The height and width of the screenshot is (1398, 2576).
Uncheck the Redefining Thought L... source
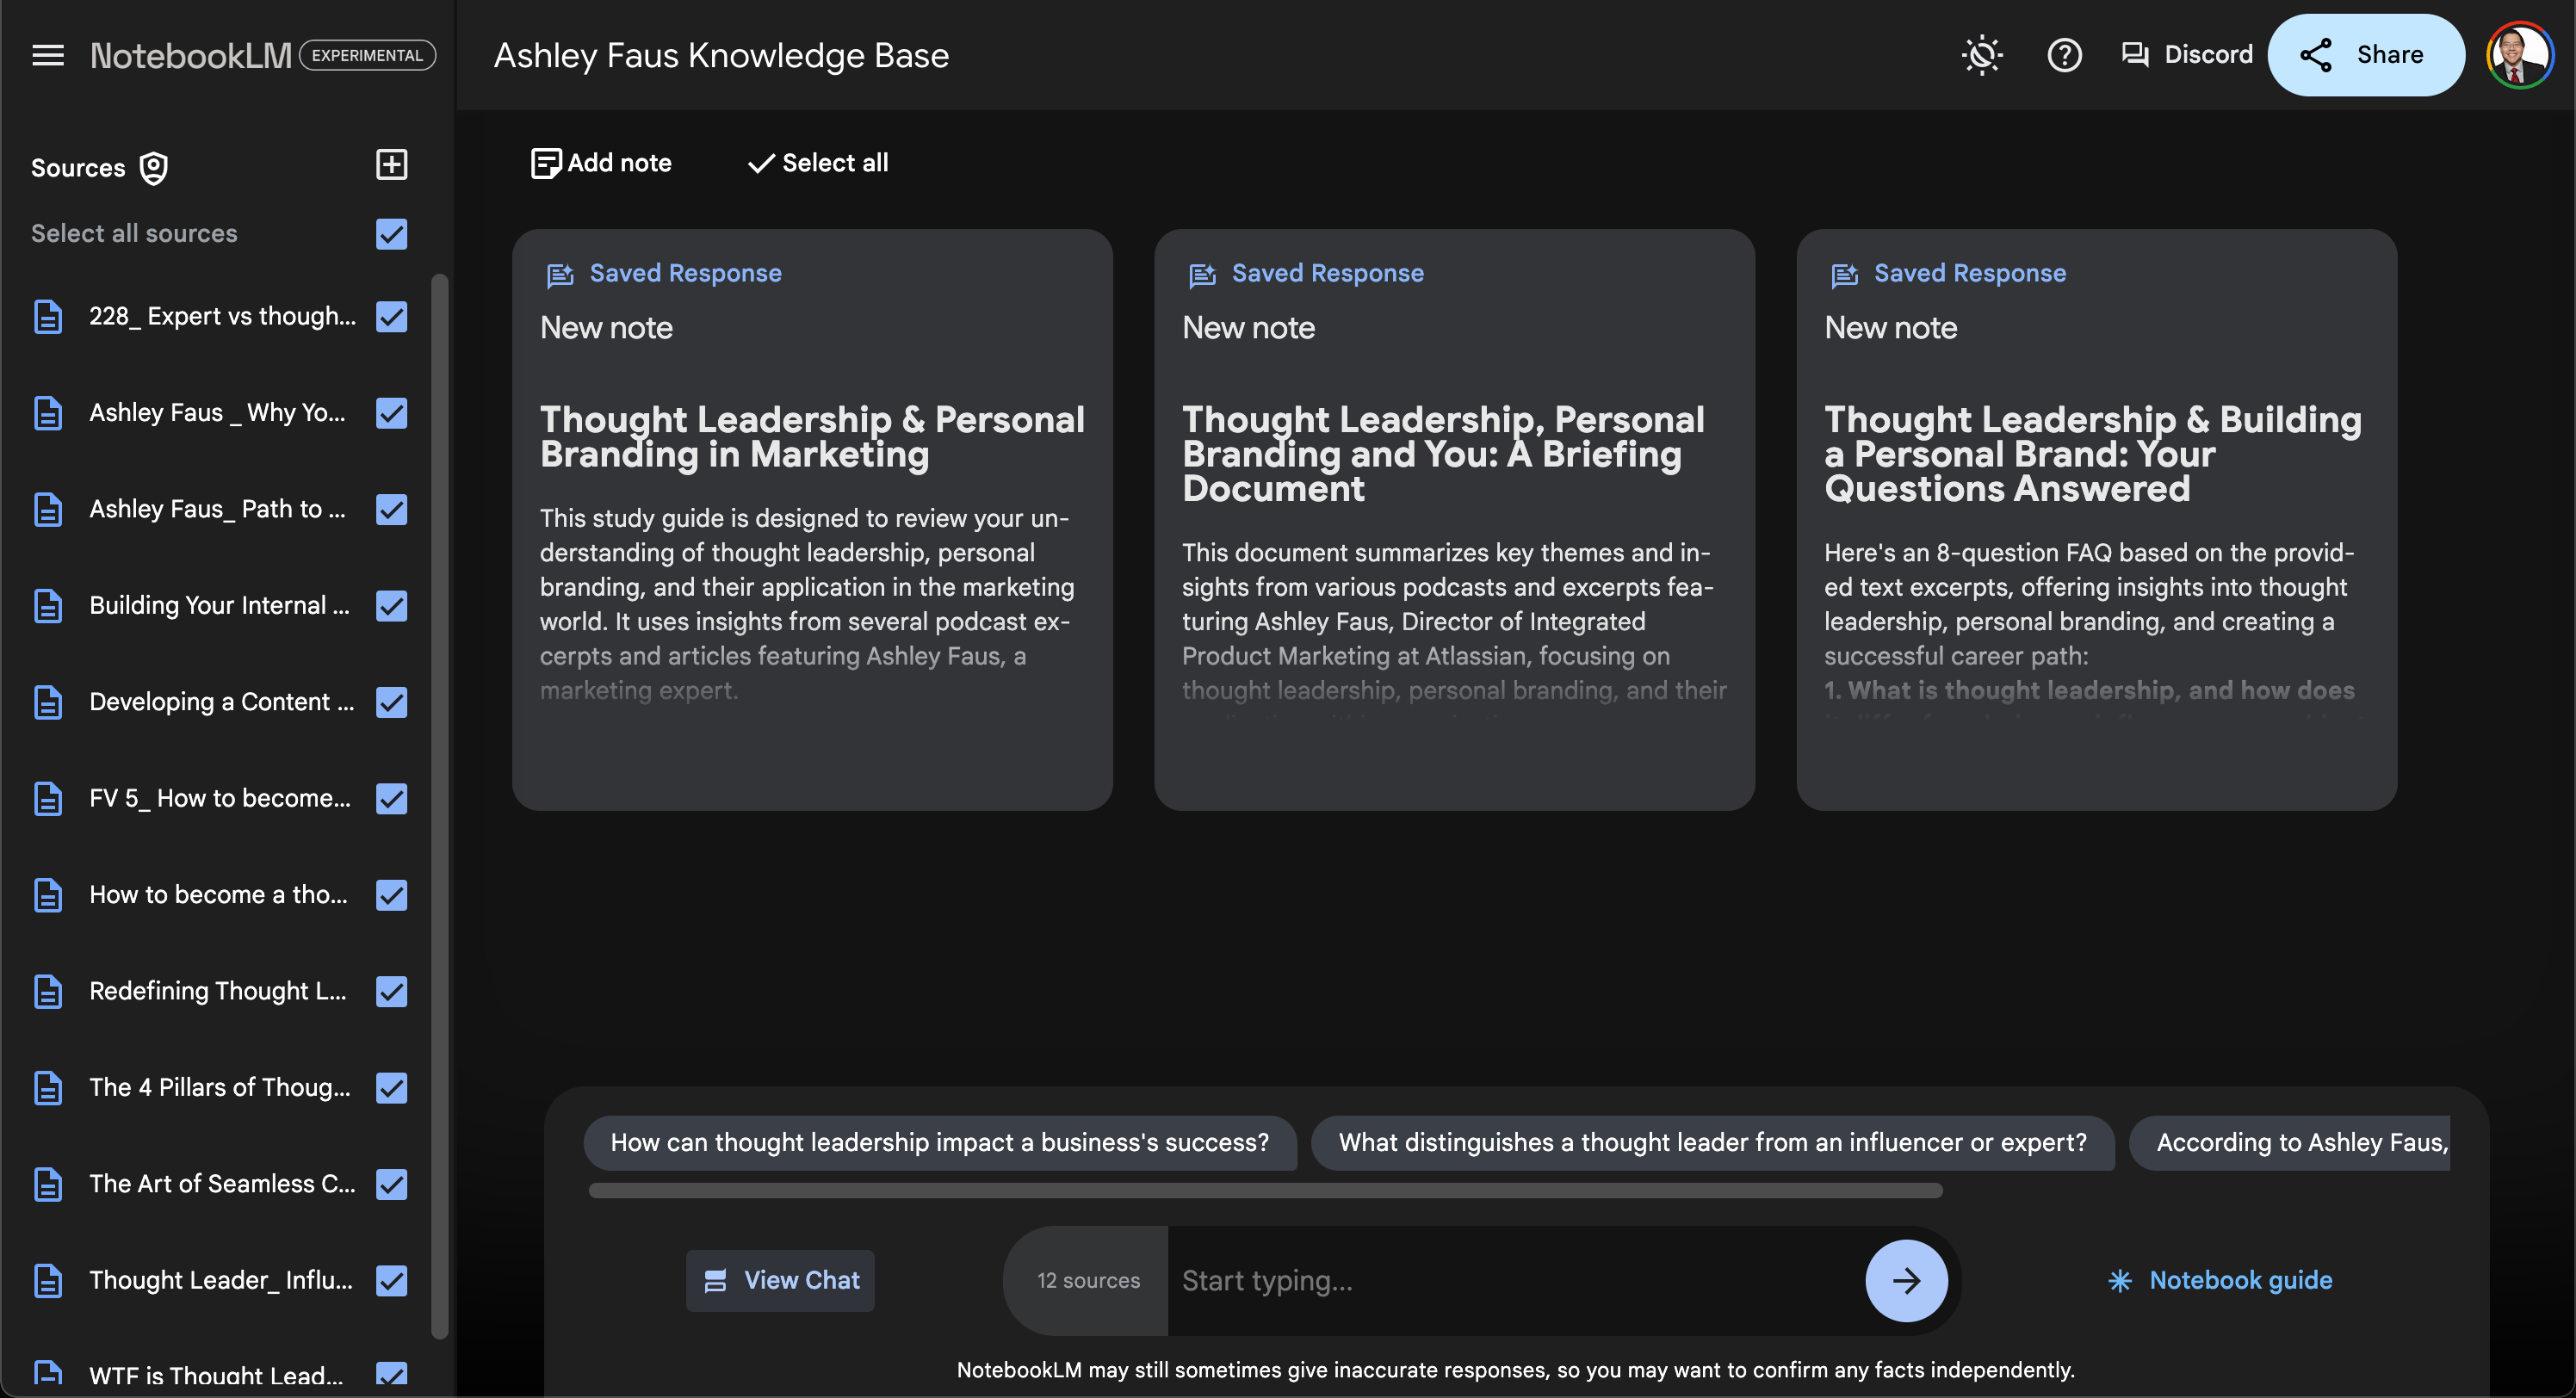pos(391,992)
